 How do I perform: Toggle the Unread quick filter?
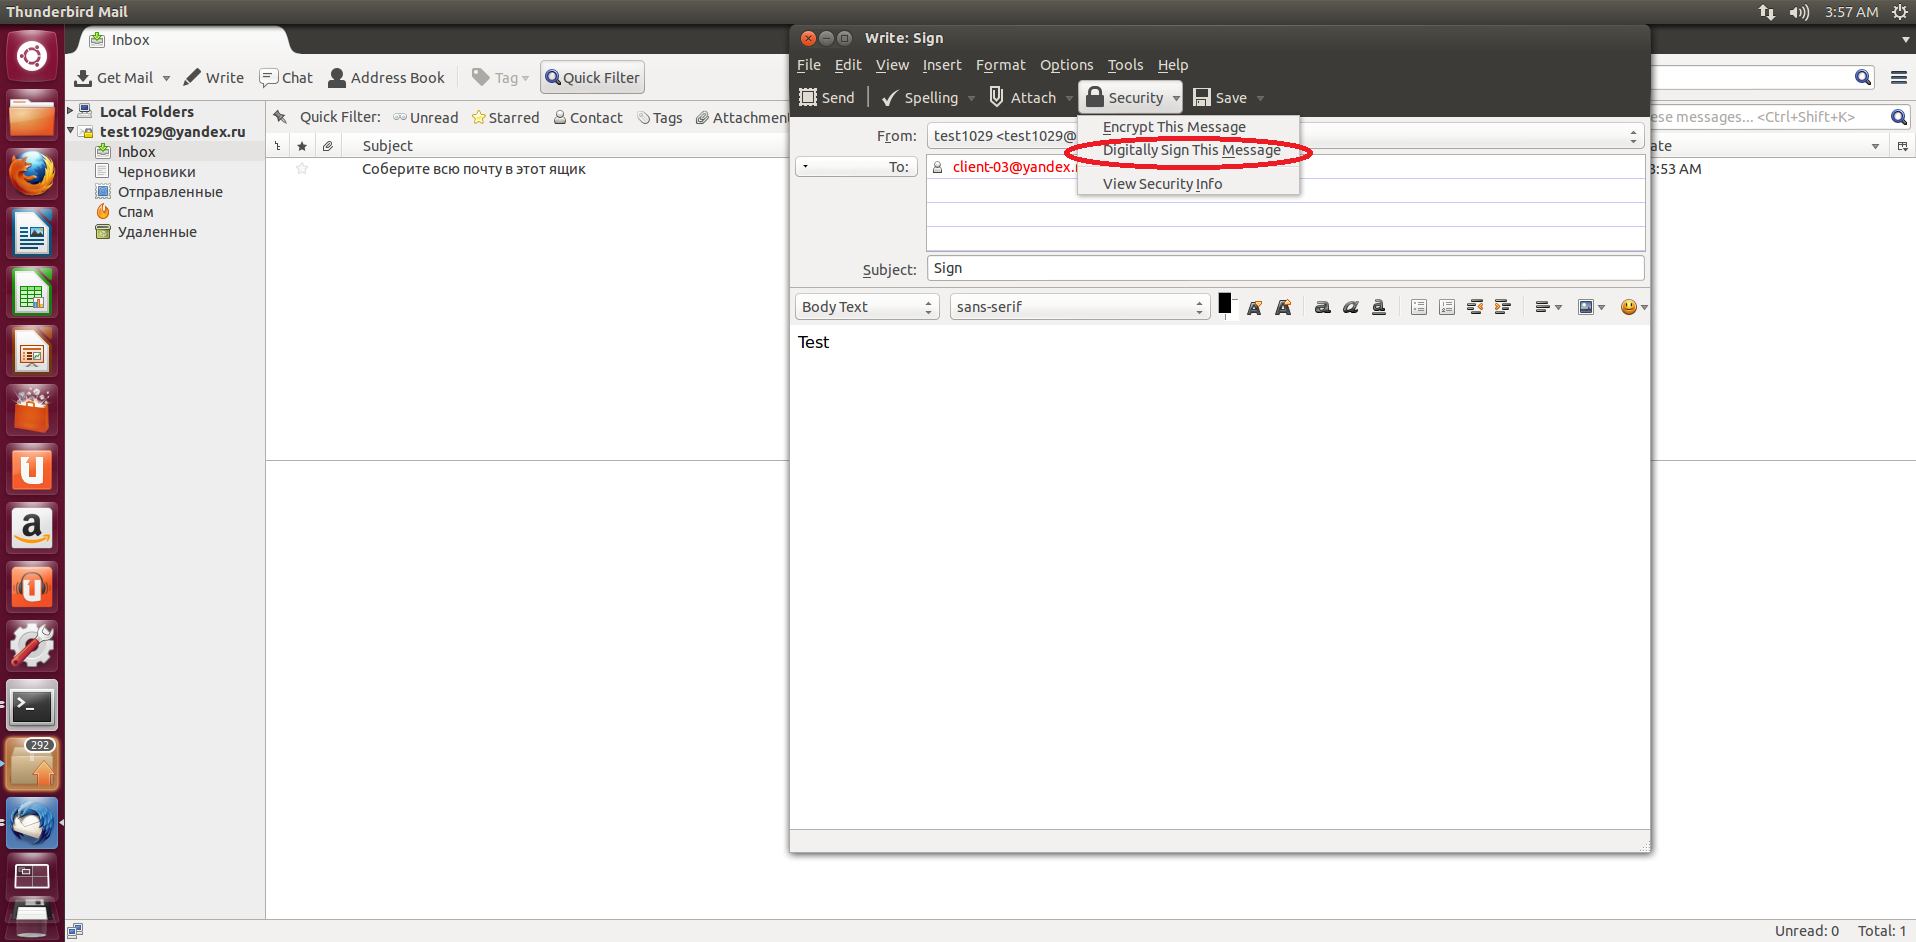[x=425, y=117]
